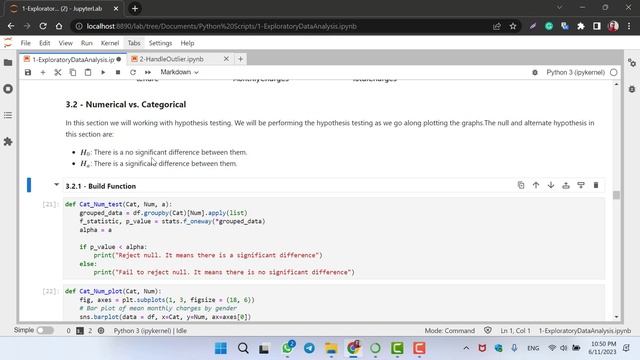Open the View menu
The width and height of the screenshot is (640, 360).
pyautogui.click(x=65, y=43)
